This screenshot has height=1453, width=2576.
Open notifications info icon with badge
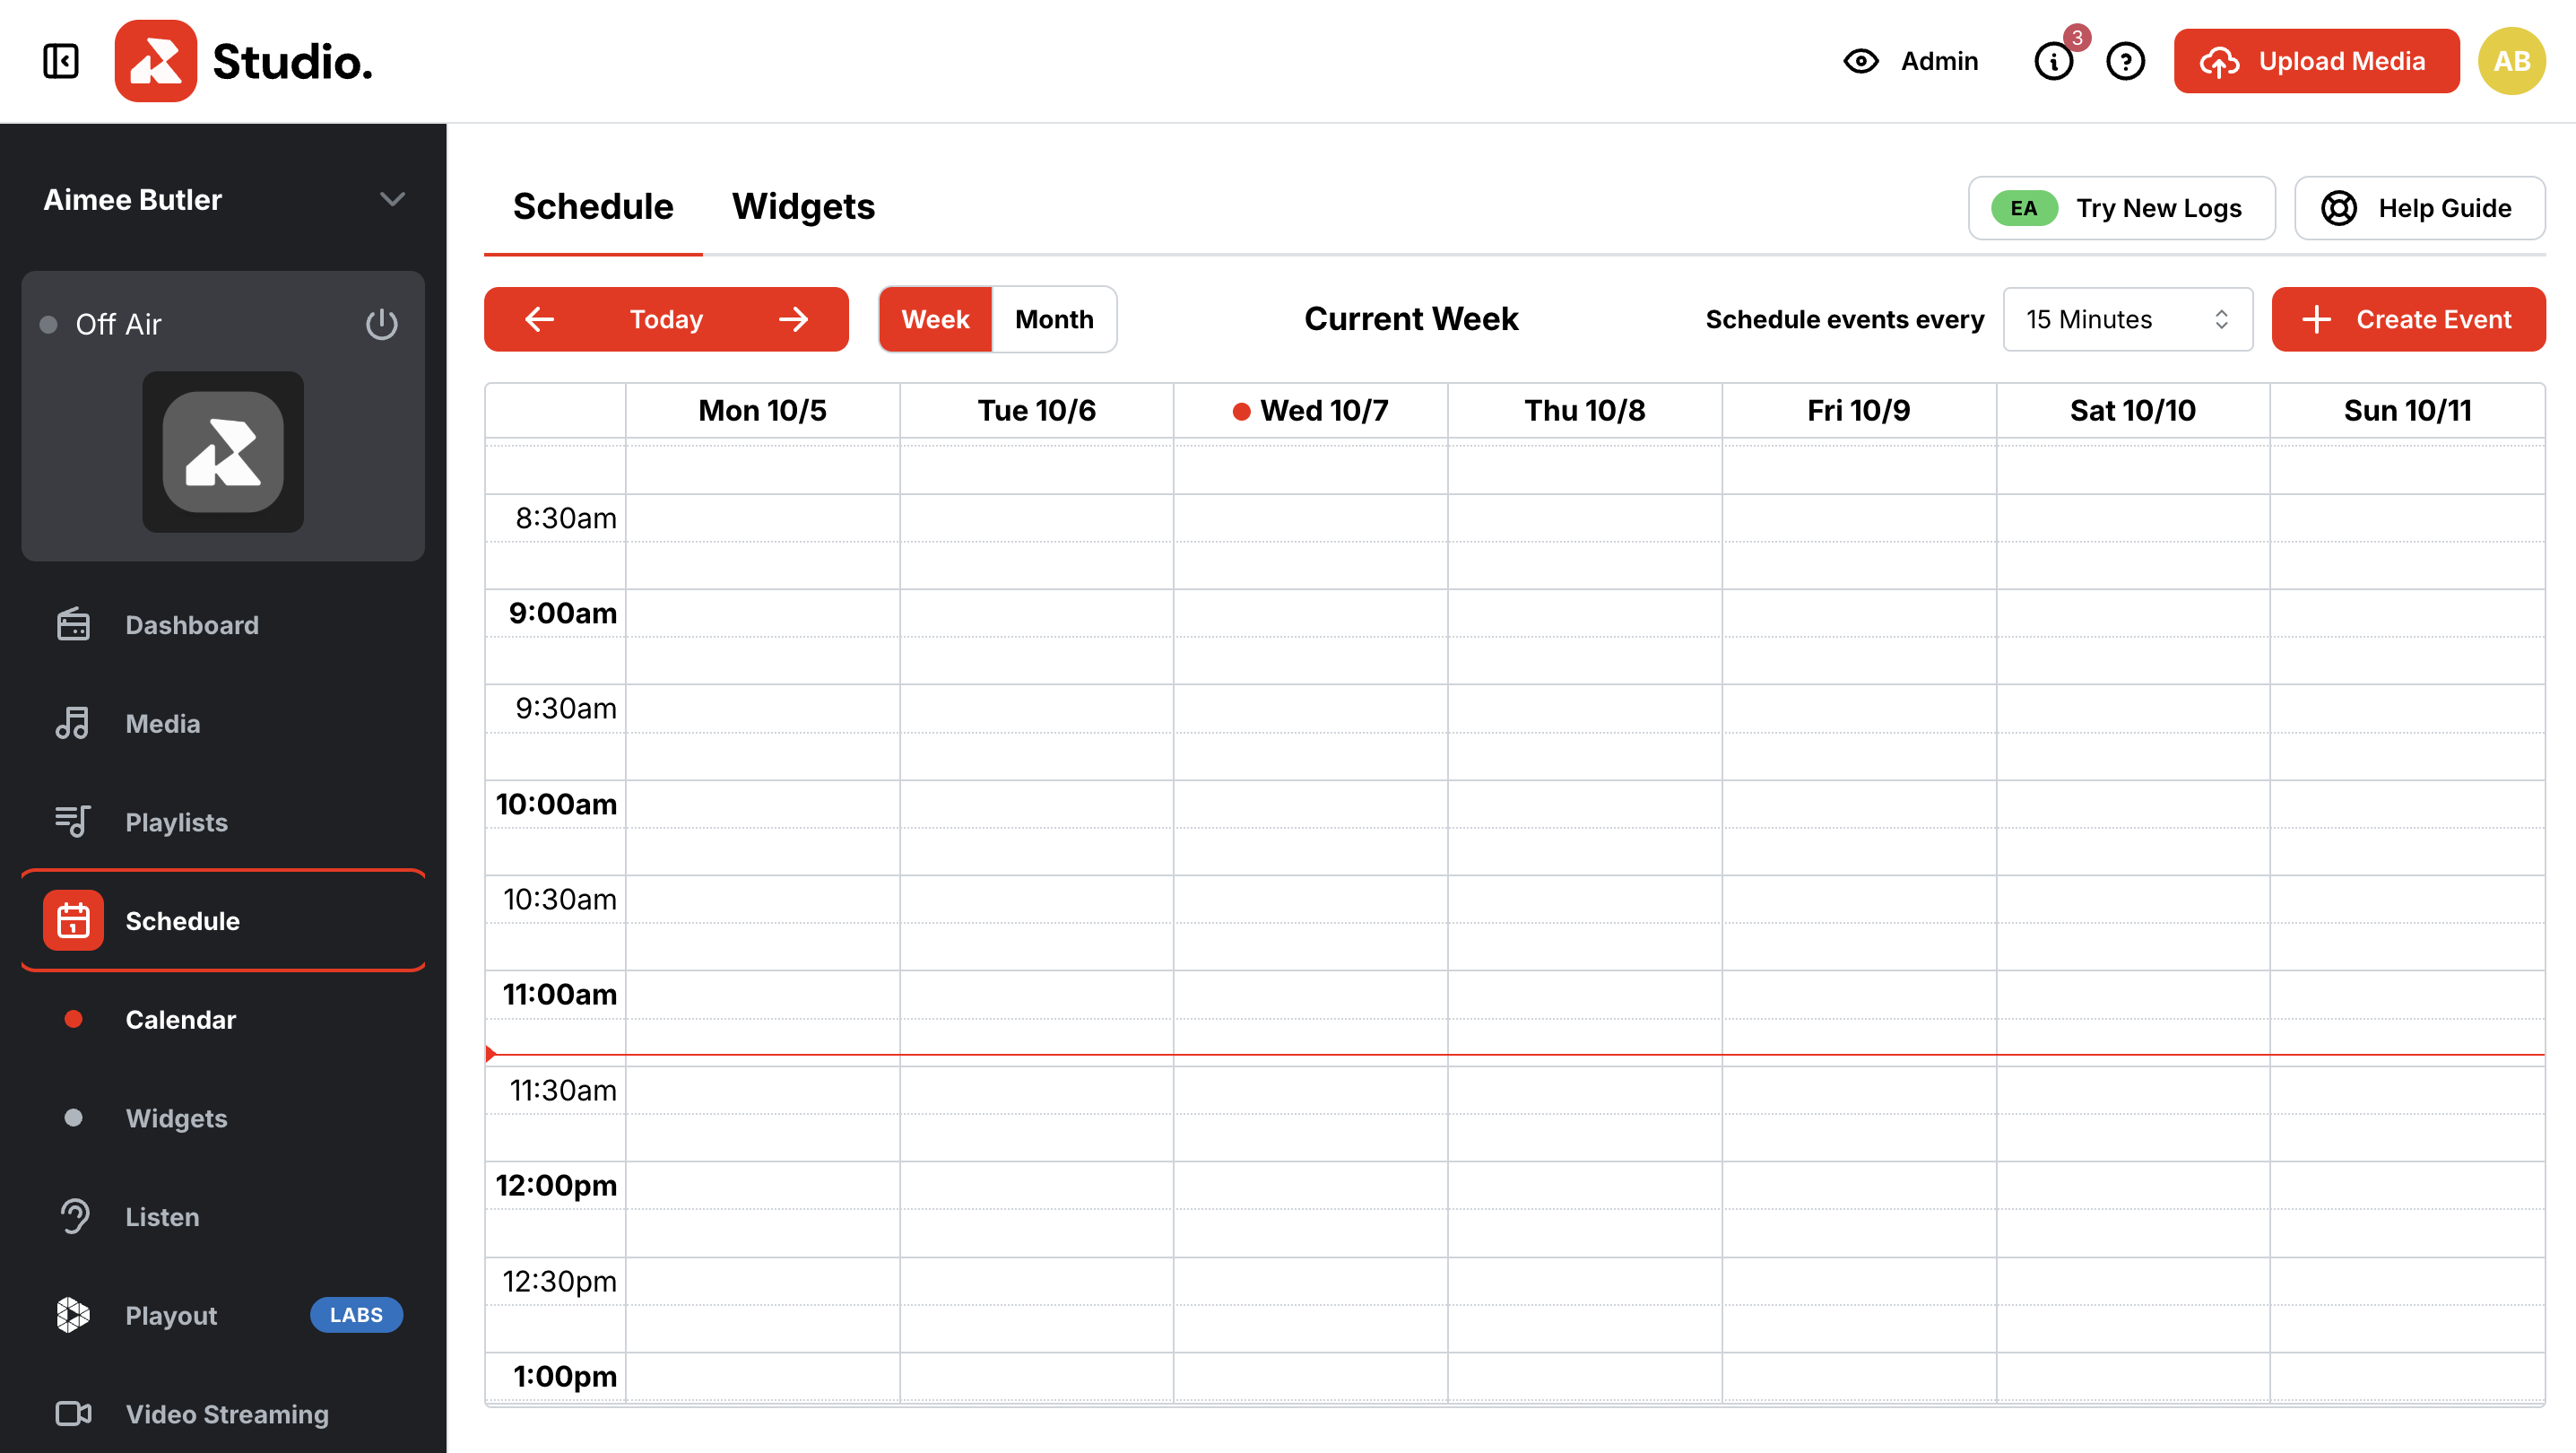pos(2054,61)
